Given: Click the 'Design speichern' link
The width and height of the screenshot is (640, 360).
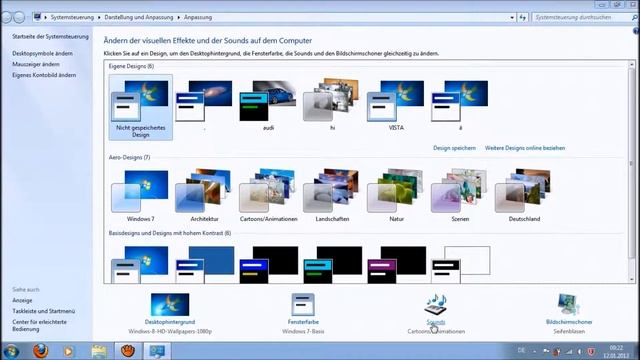Looking at the screenshot, I should (x=454, y=148).
